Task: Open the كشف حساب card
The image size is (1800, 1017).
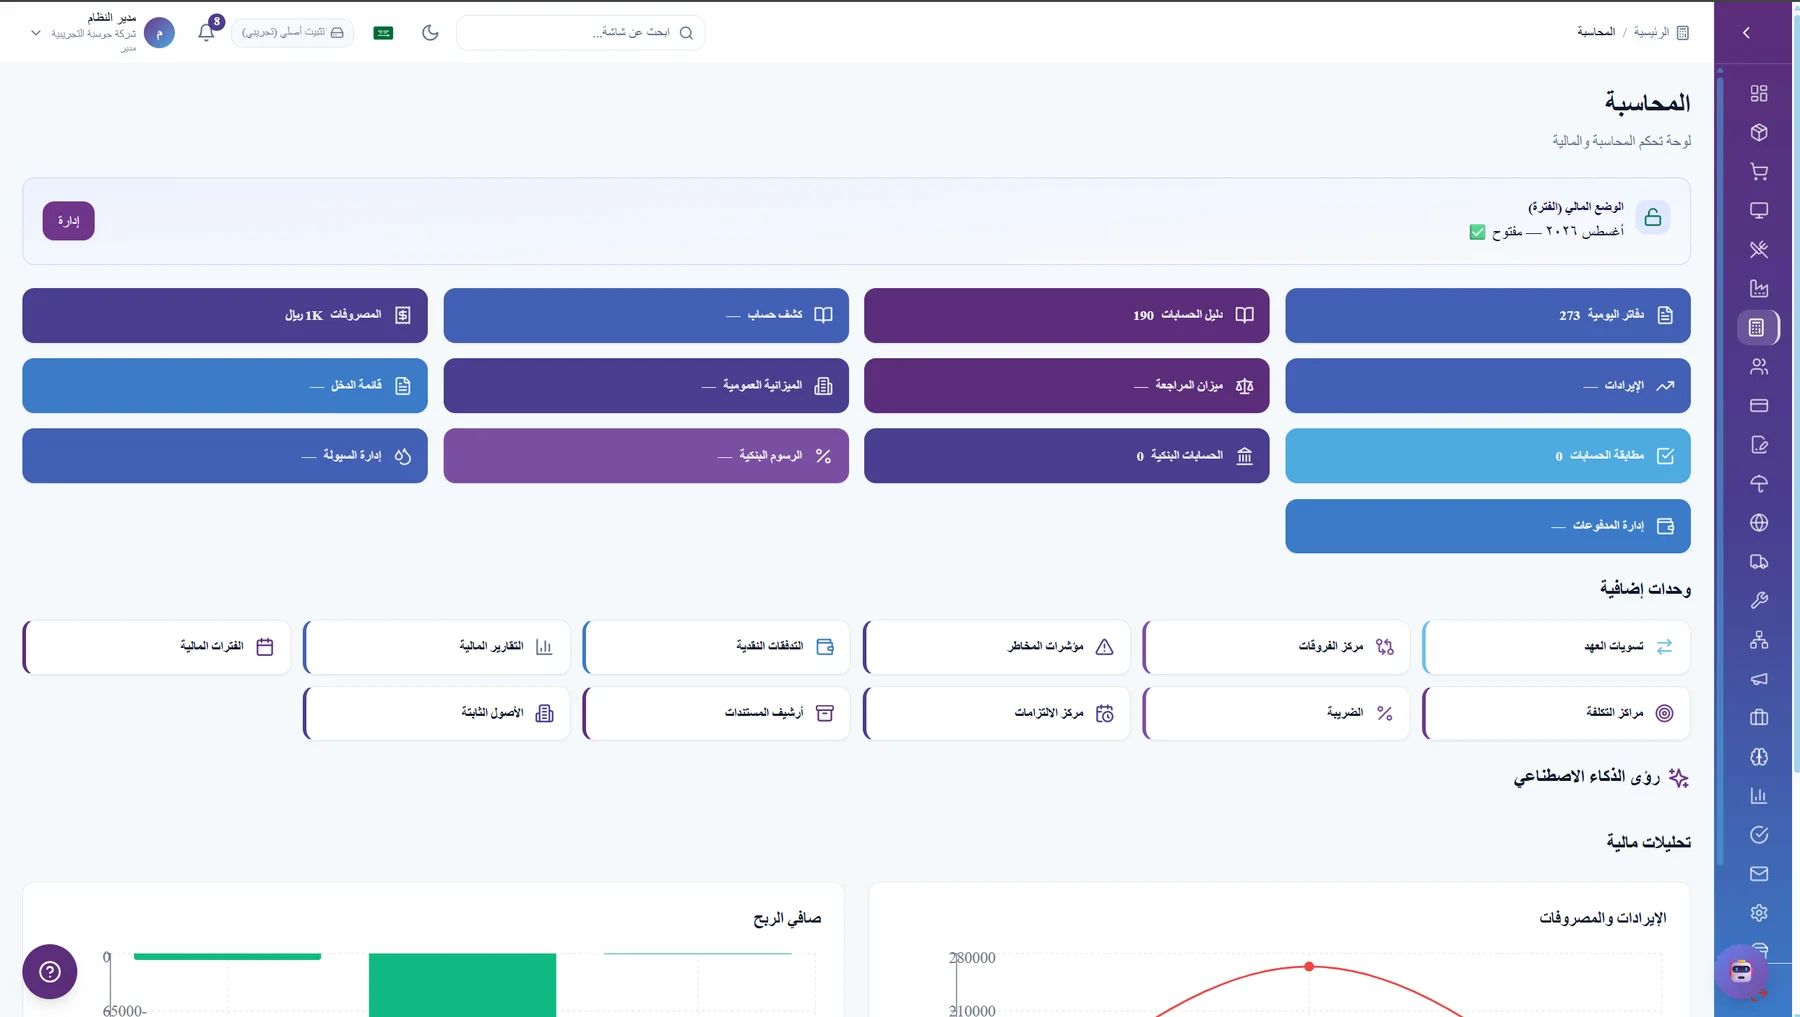Action: coord(646,315)
